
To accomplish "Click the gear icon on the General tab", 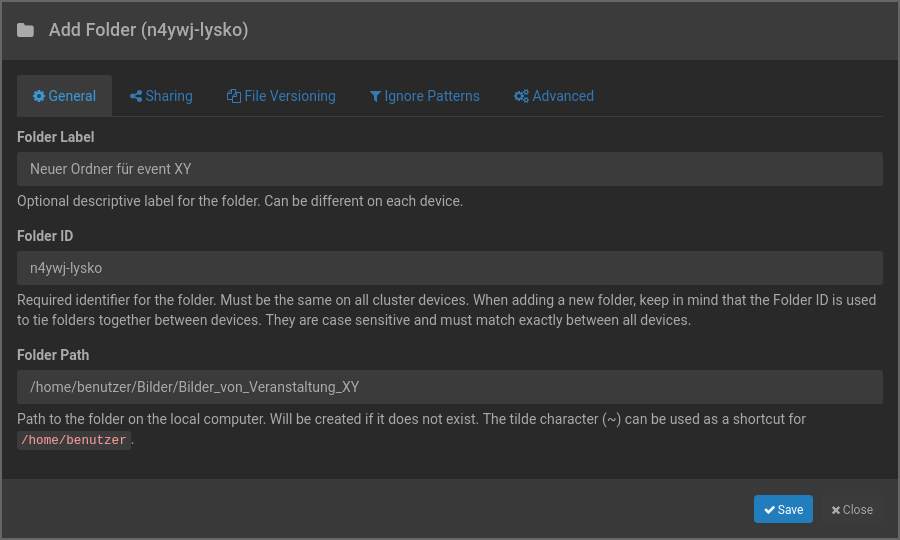I will point(39,96).
